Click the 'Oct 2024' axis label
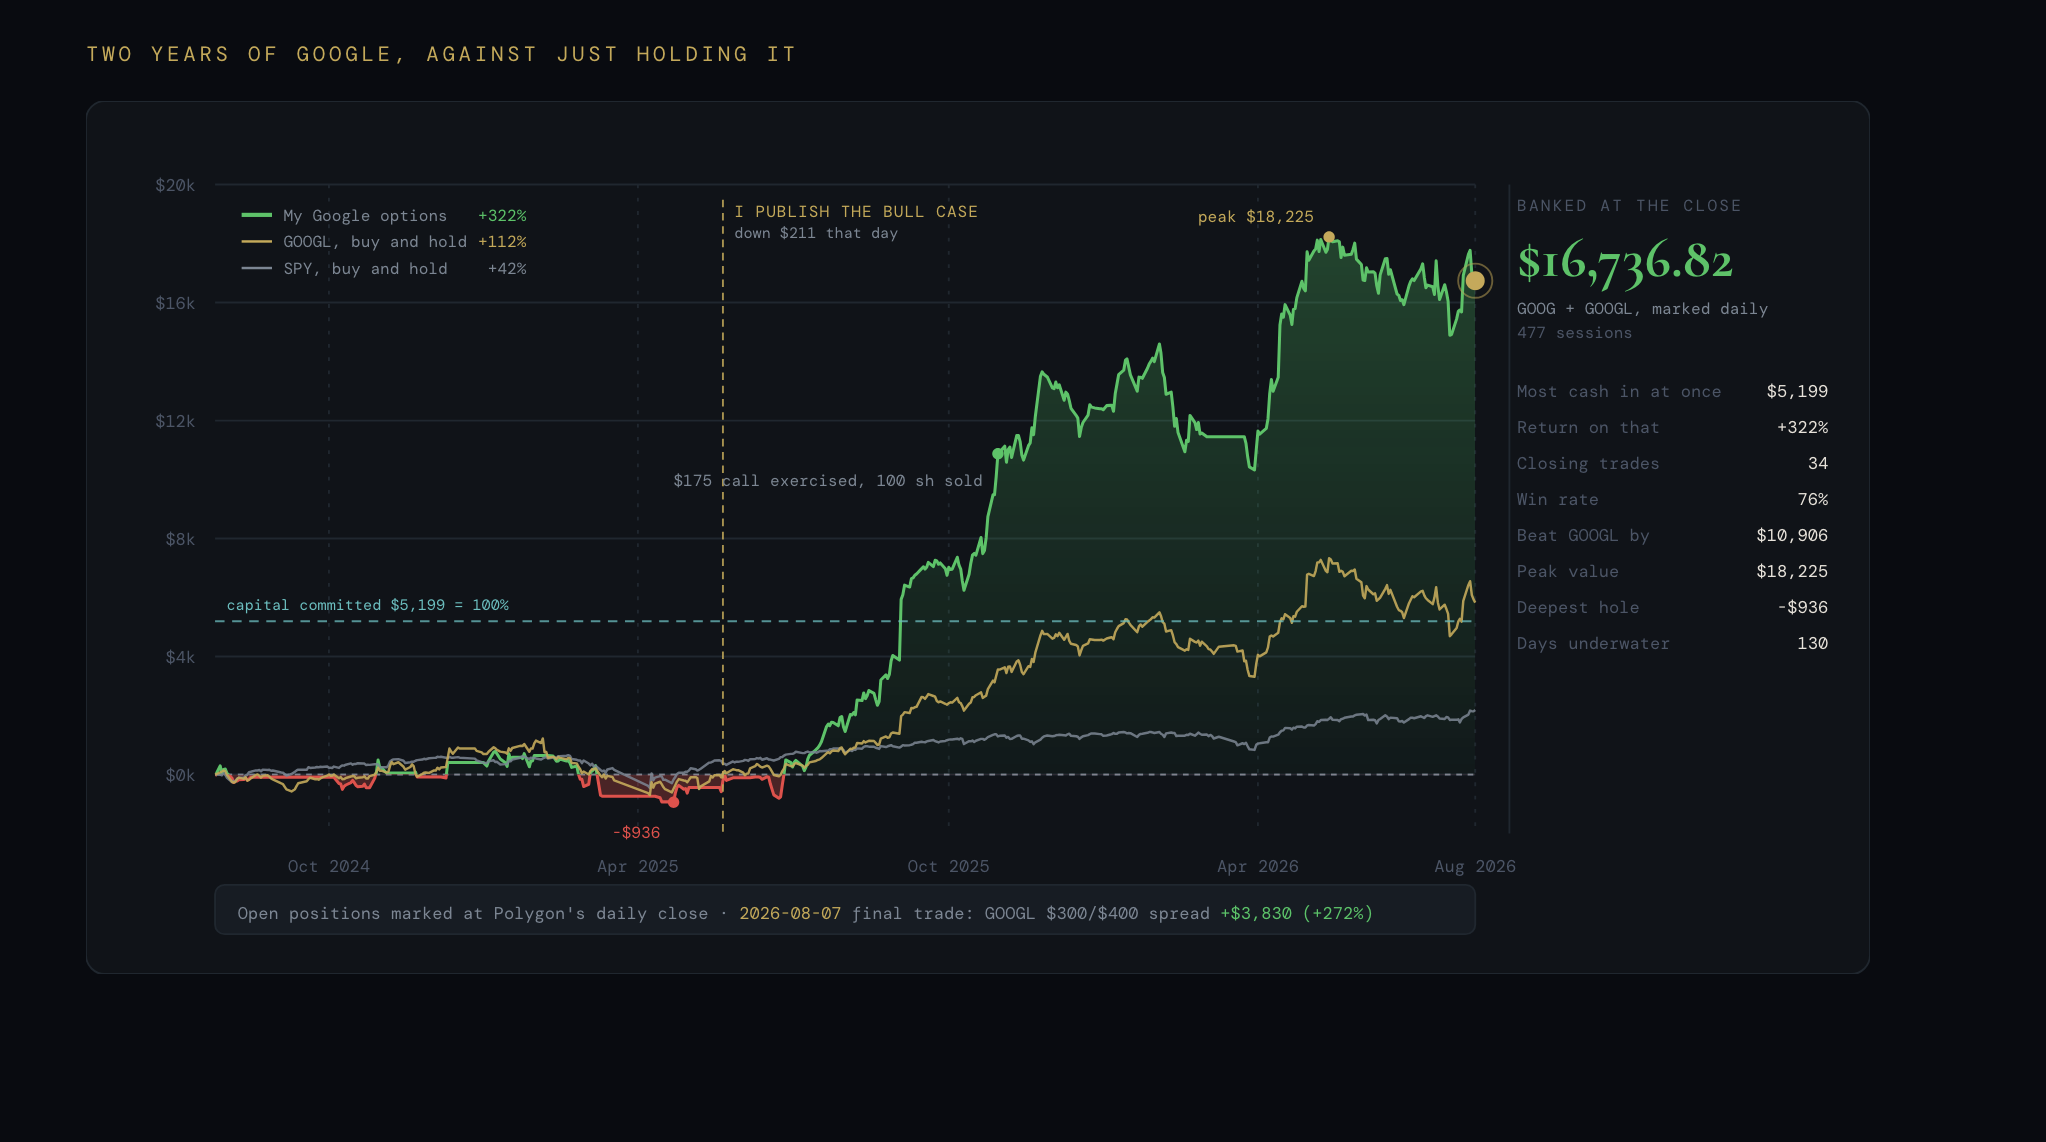 point(329,866)
